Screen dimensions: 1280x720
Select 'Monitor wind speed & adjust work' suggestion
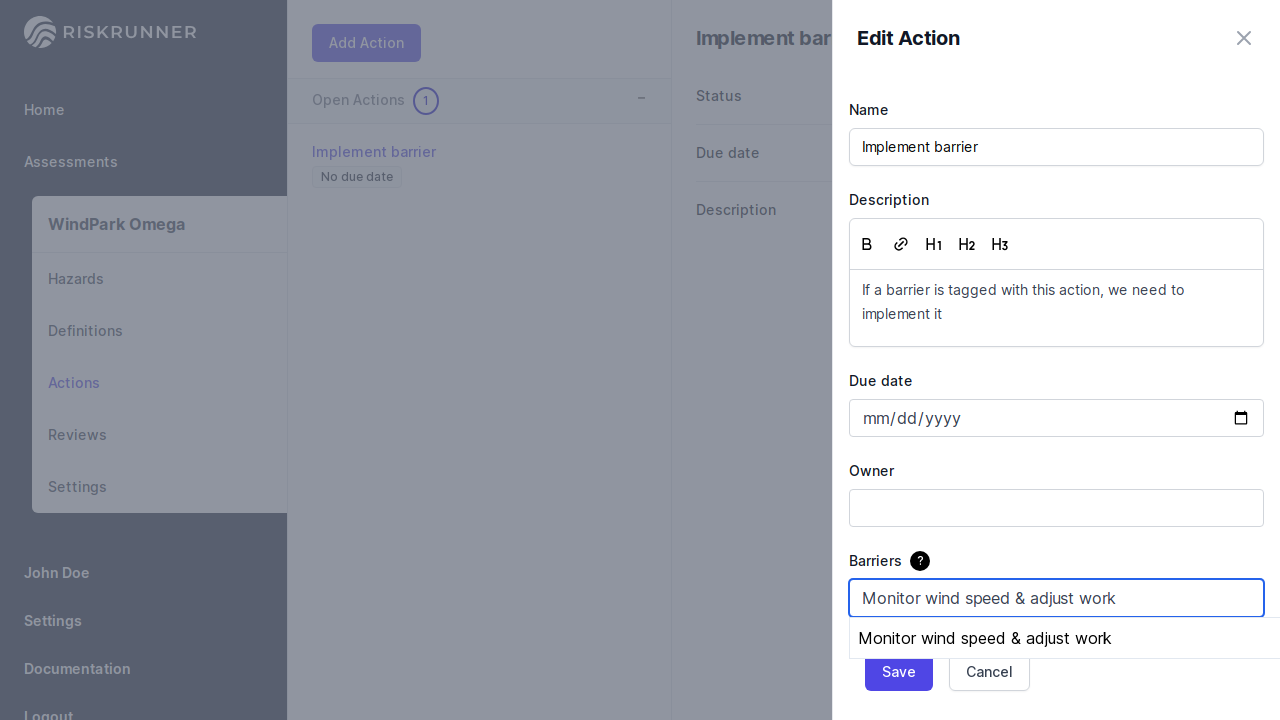pos(985,638)
